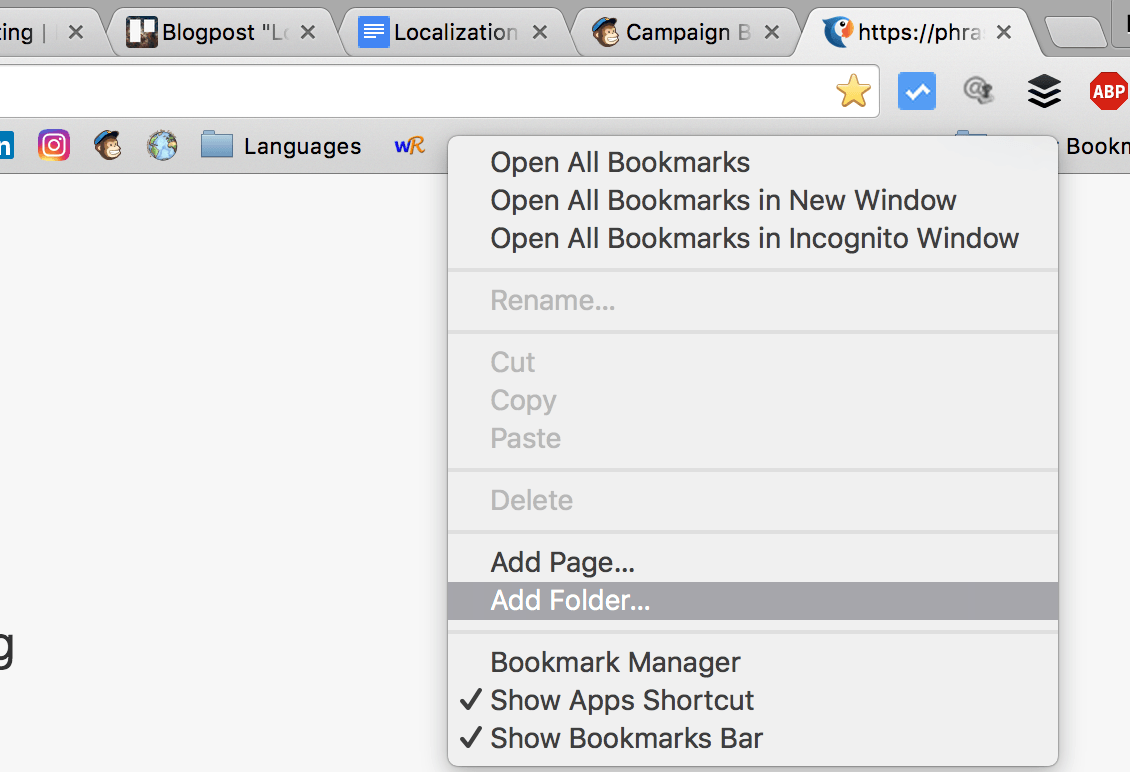Open the wR bookmark

point(410,145)
